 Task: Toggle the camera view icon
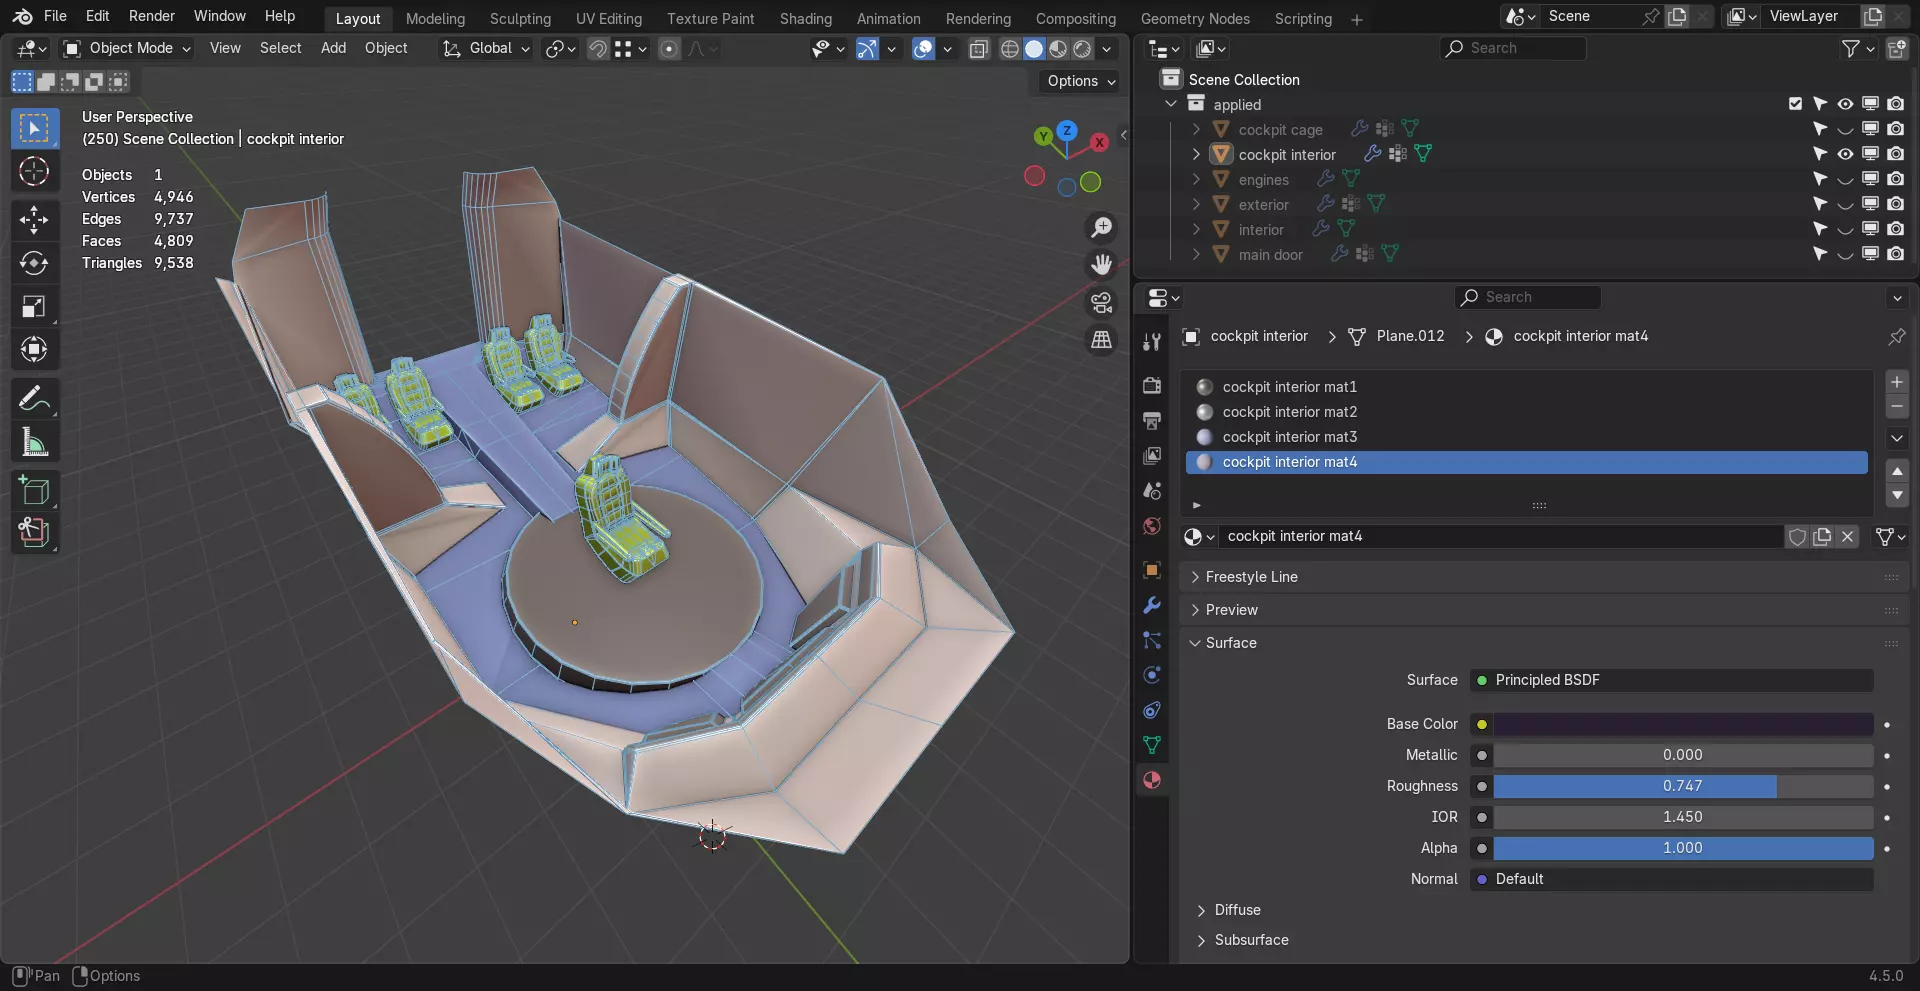(1101, 302)
